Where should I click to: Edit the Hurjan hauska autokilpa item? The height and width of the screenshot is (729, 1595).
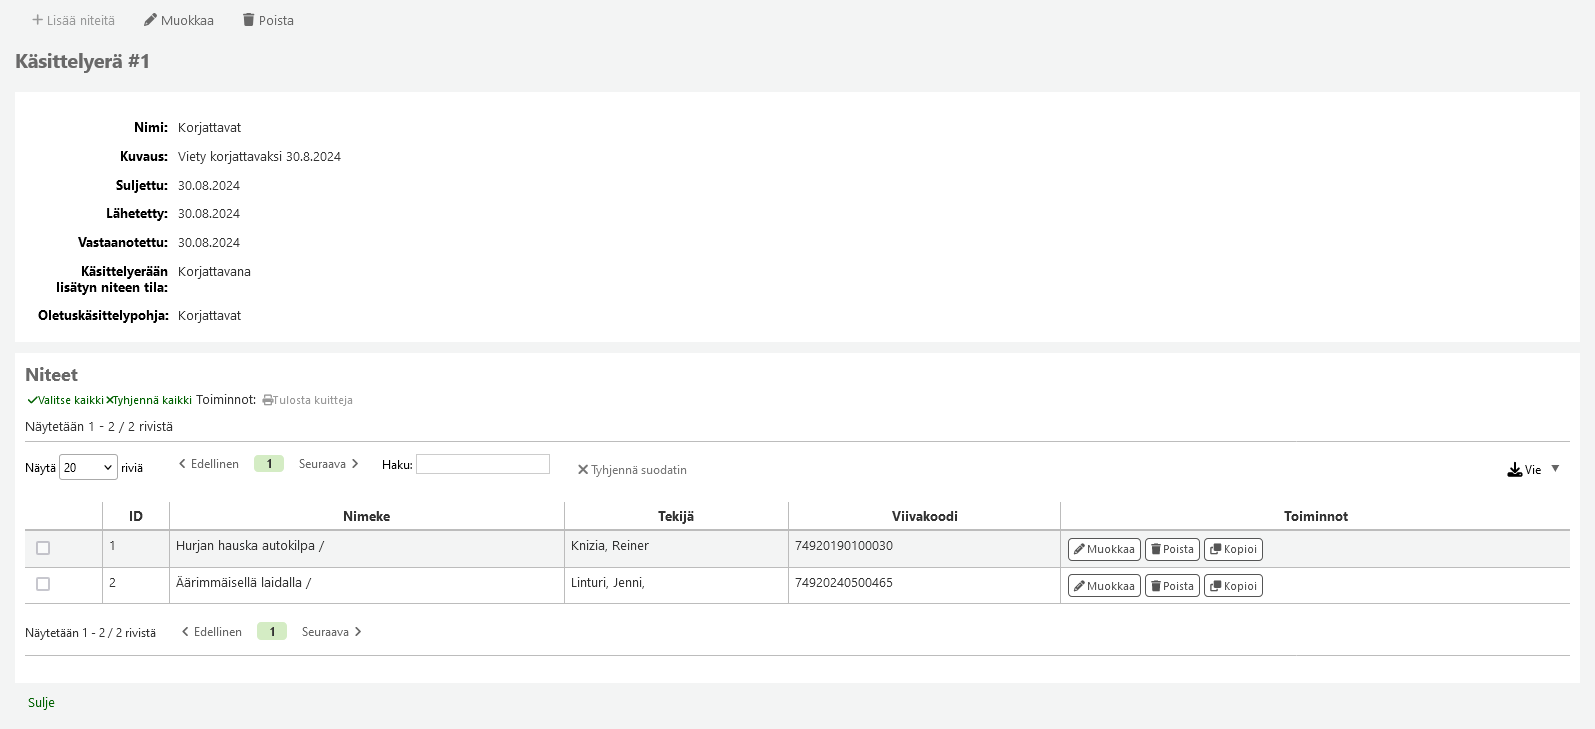pos(1104,549)
